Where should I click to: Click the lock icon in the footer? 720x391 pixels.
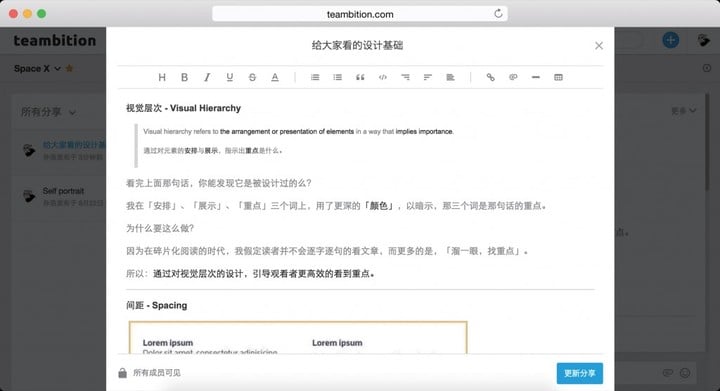(x=122, y=373)
